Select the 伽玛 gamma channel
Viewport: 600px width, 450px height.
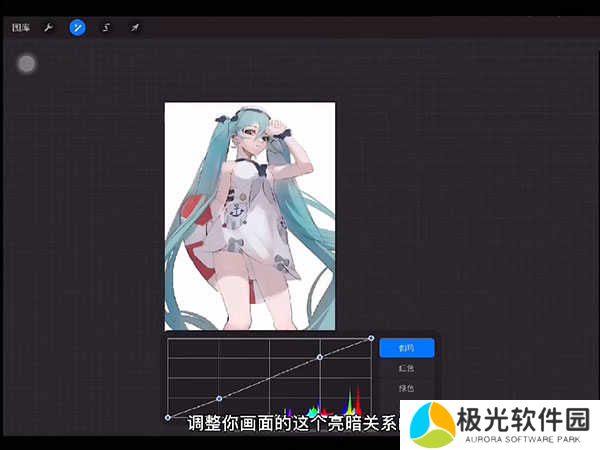coord(406,348)
